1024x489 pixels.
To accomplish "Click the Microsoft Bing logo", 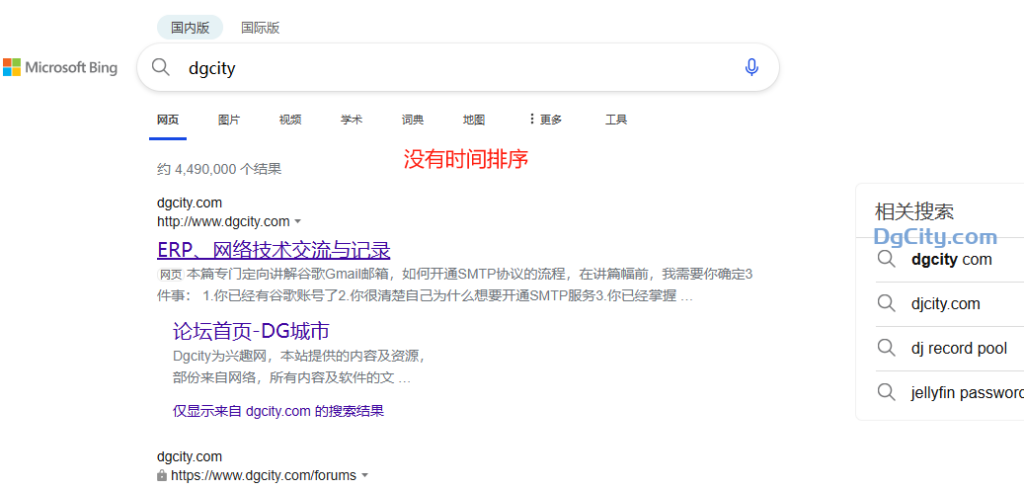I will (60, 67).
